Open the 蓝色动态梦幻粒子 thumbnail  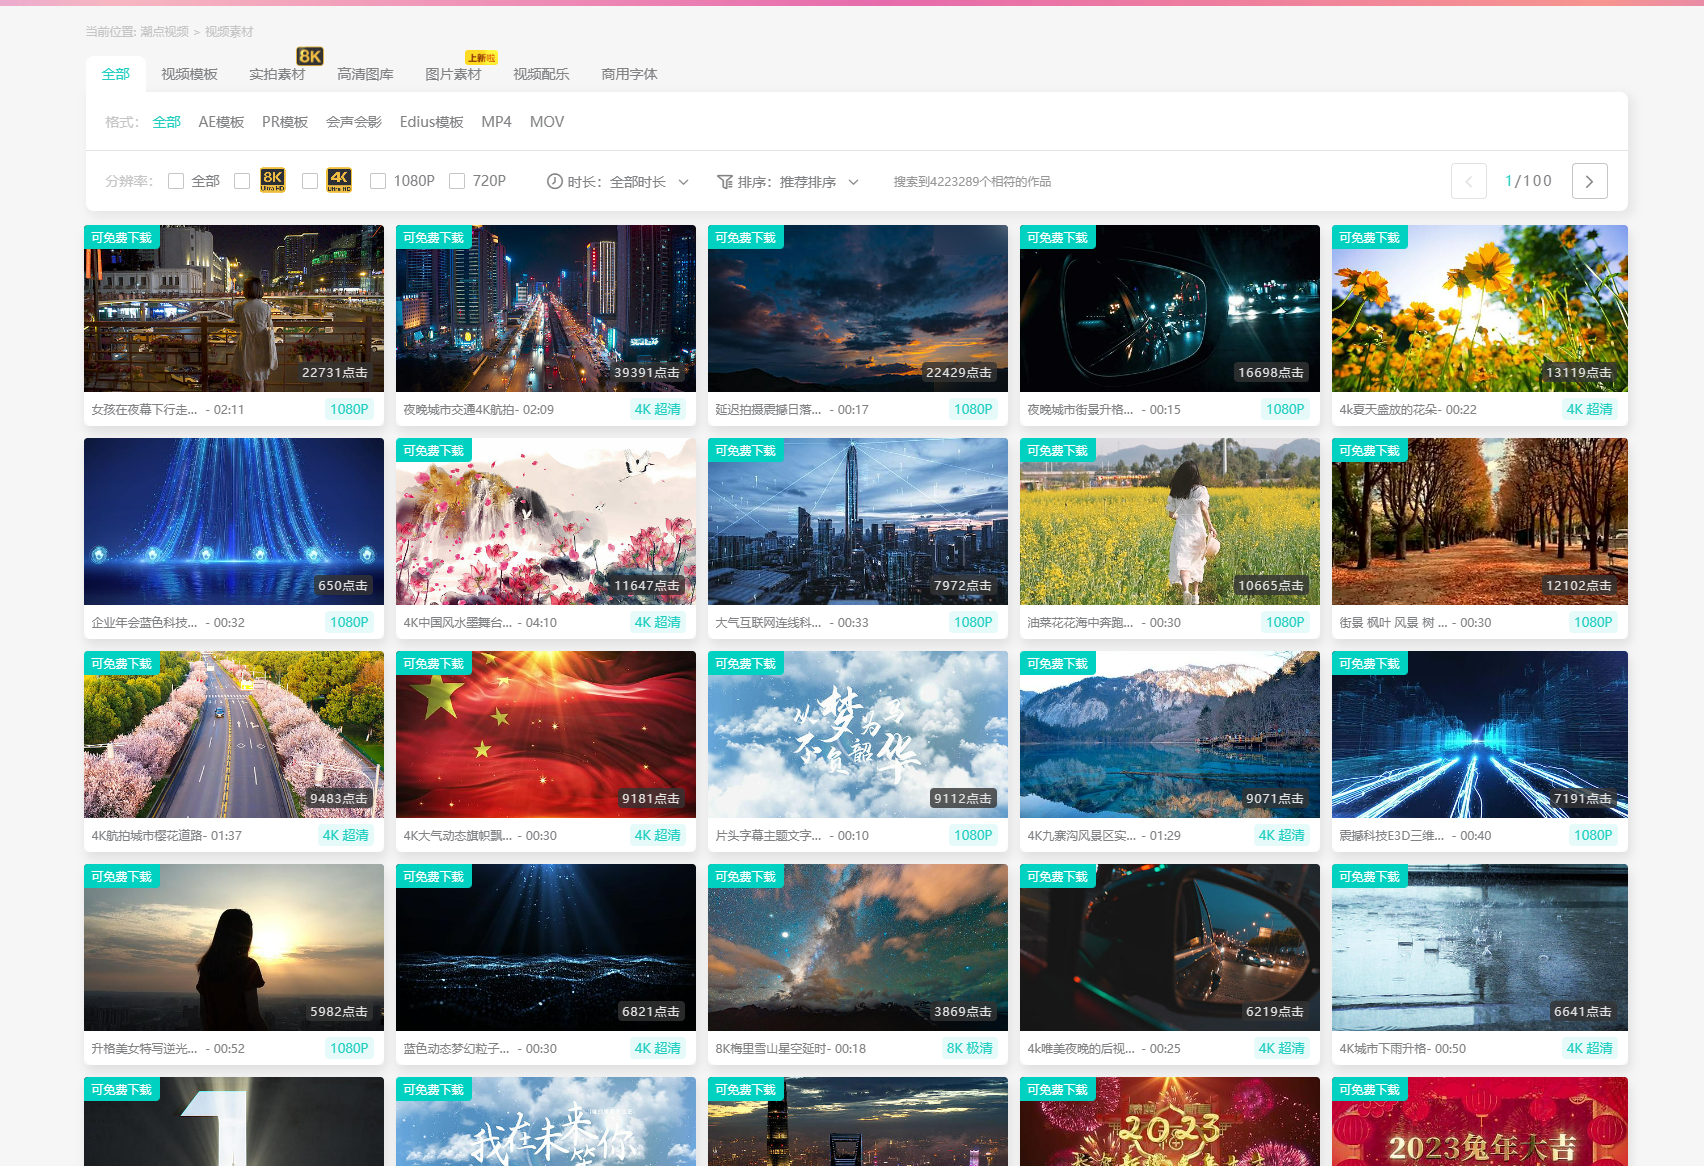click(546, 947)
